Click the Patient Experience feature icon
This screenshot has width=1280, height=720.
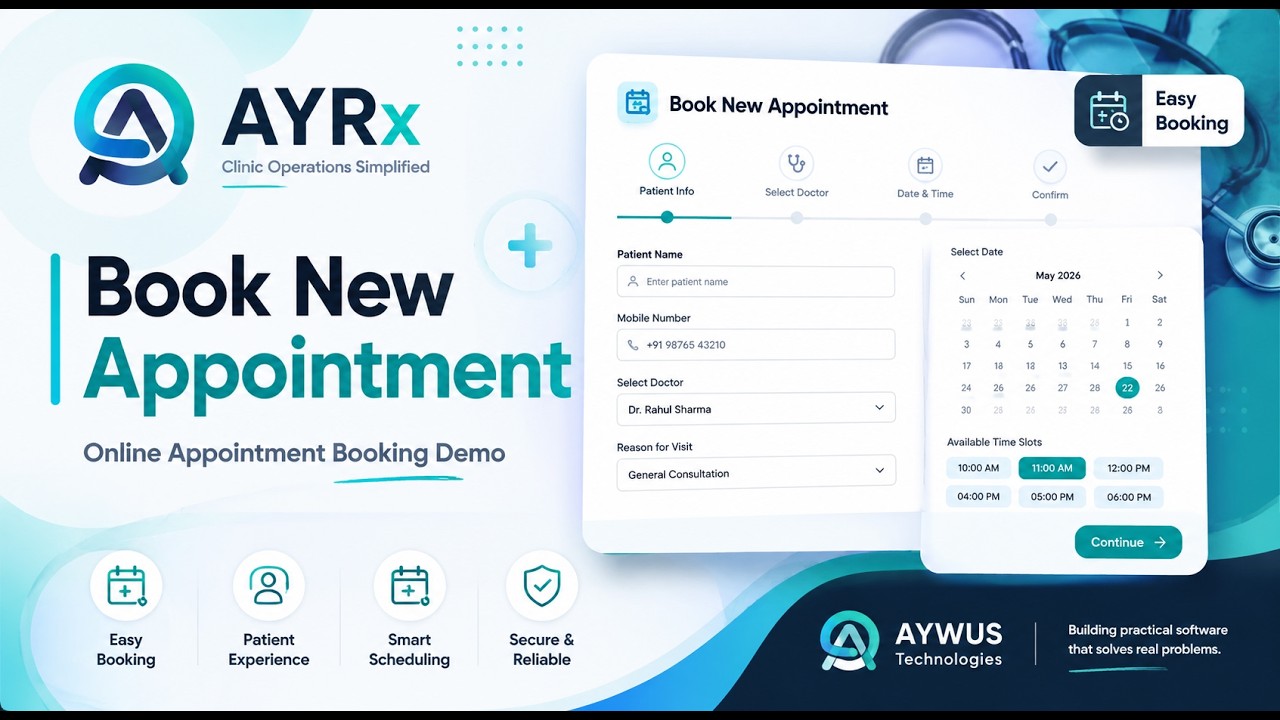tap(269, 586)
